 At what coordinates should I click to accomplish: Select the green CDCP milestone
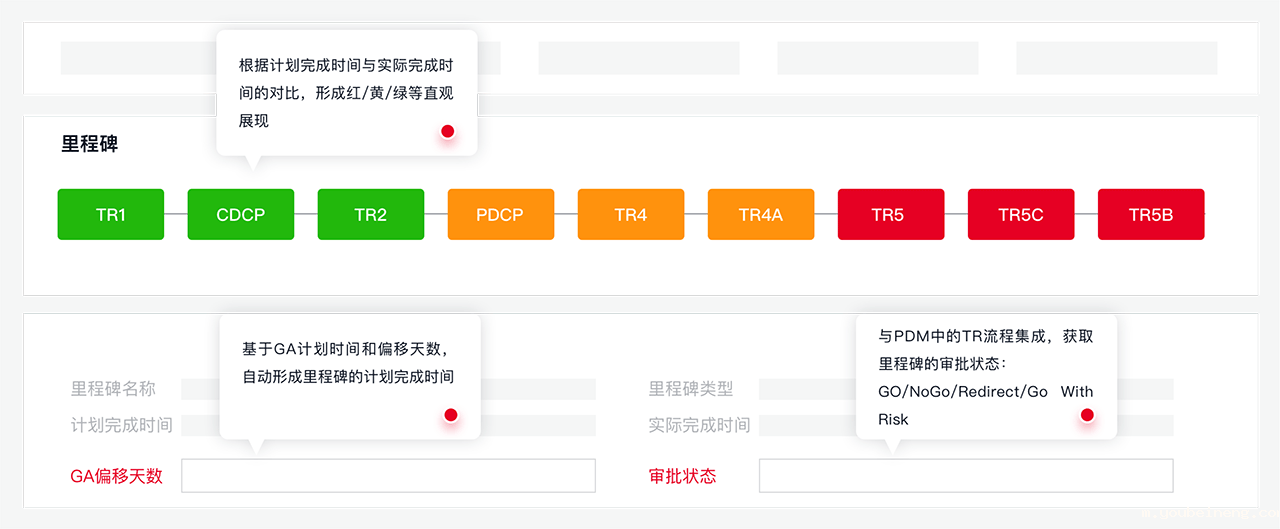click(241, 214)
